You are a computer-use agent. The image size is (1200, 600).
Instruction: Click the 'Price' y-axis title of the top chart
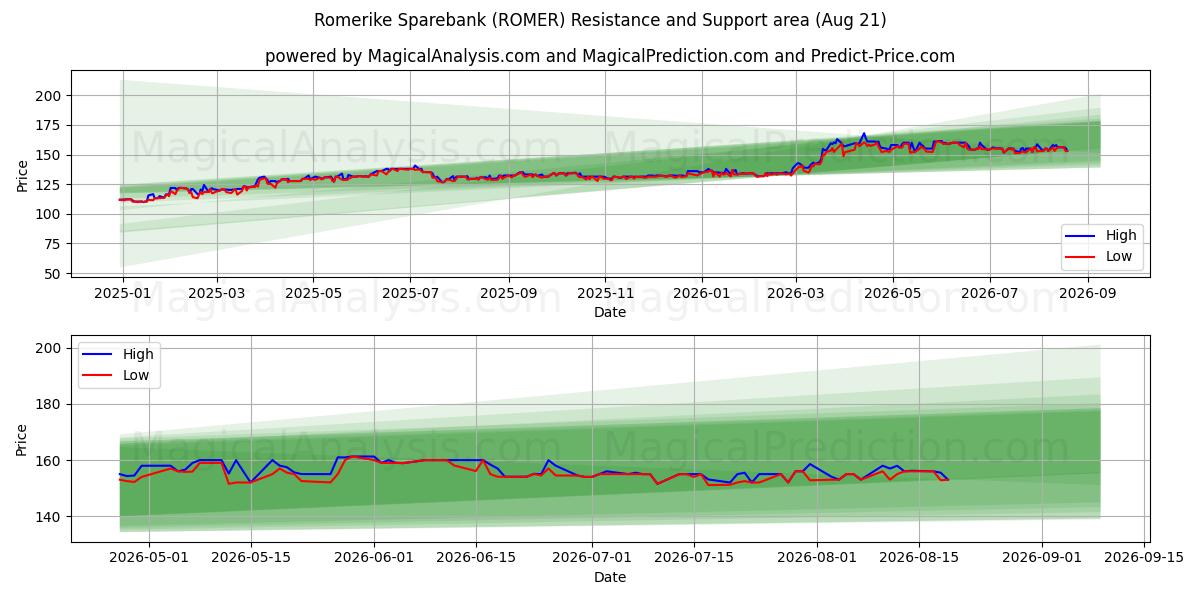[x=22, y=176]
